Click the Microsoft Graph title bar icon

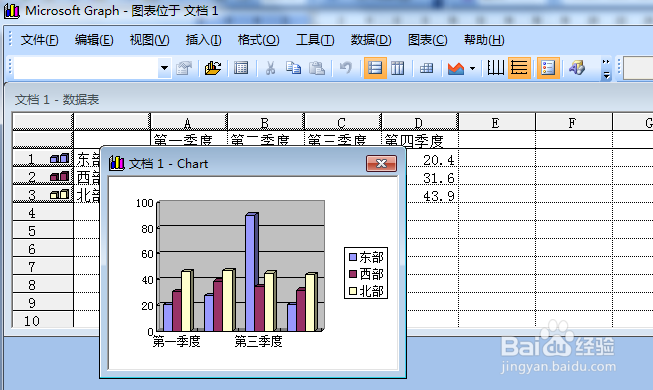click(12, 11)
